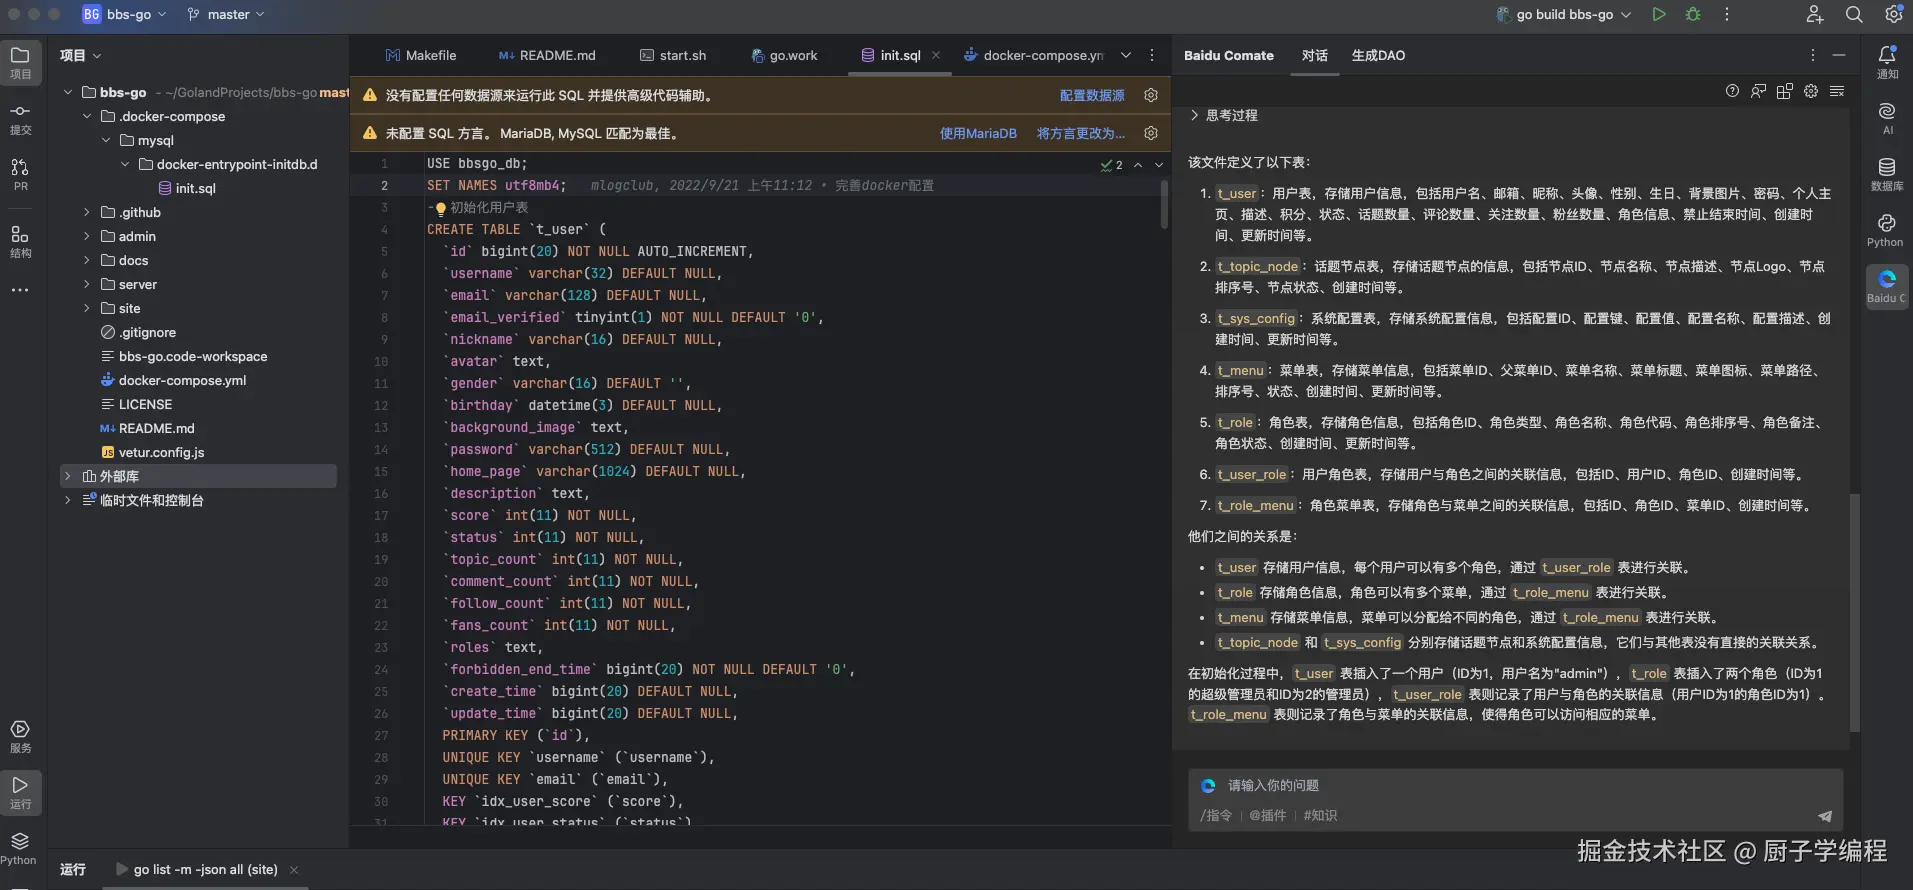Viewport: 1913px width, 890px height.
Task: Switch to the Makefile tab
Action: click(420, 55)
